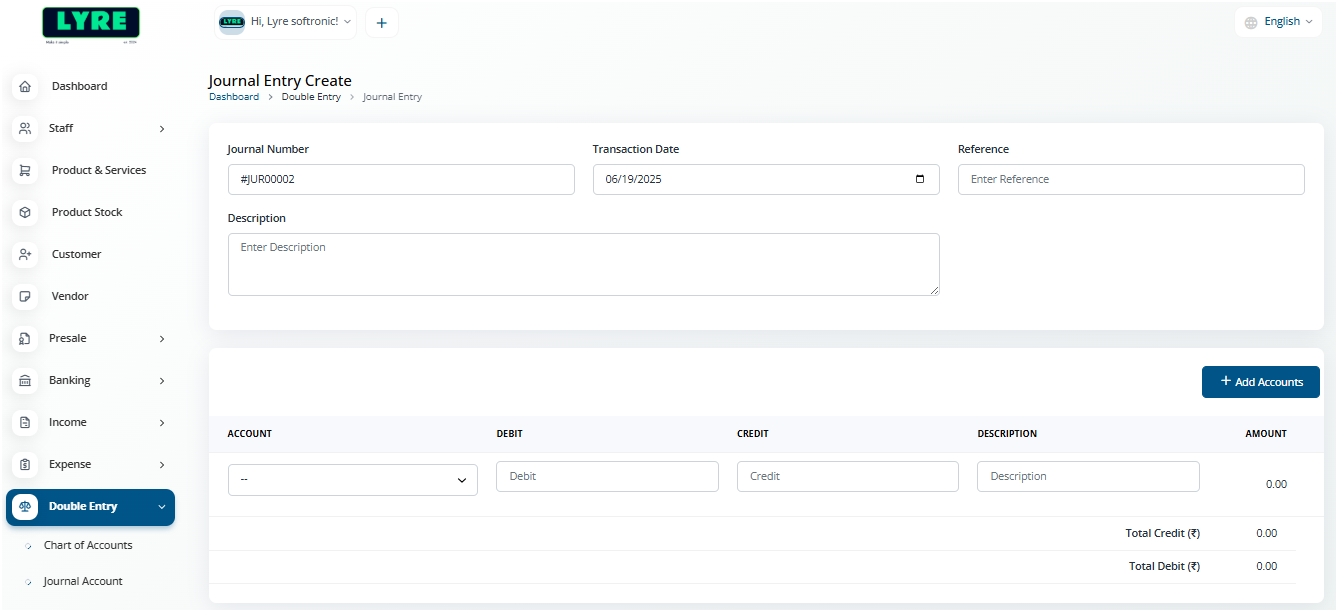Click the Add Accounts button
Viewport: 1338px width, 612px height.
pos(1260,381)
